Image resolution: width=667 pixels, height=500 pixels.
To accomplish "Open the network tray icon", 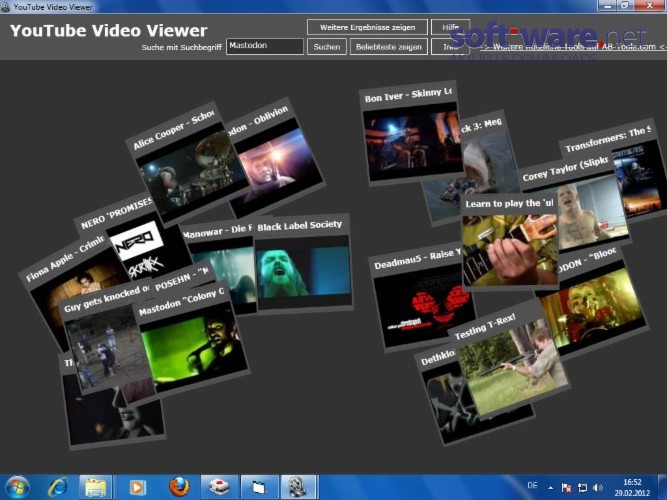I will tap(582, 487).
